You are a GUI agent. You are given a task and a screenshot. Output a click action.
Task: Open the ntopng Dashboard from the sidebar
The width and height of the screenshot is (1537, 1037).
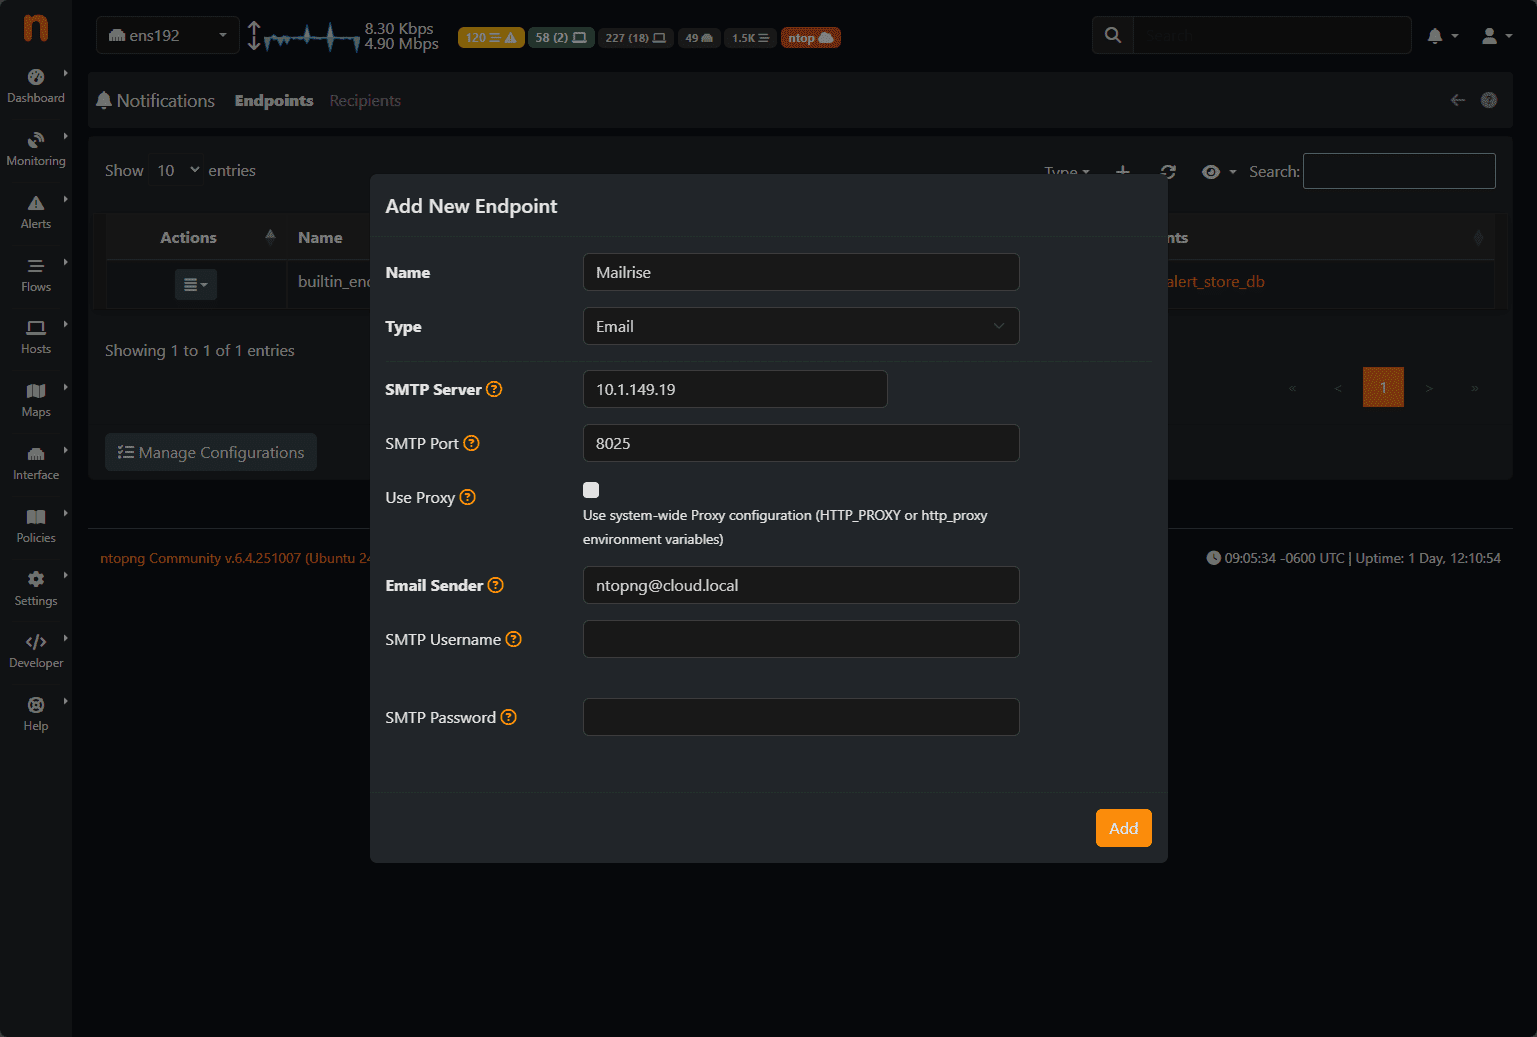click(36, 85)
